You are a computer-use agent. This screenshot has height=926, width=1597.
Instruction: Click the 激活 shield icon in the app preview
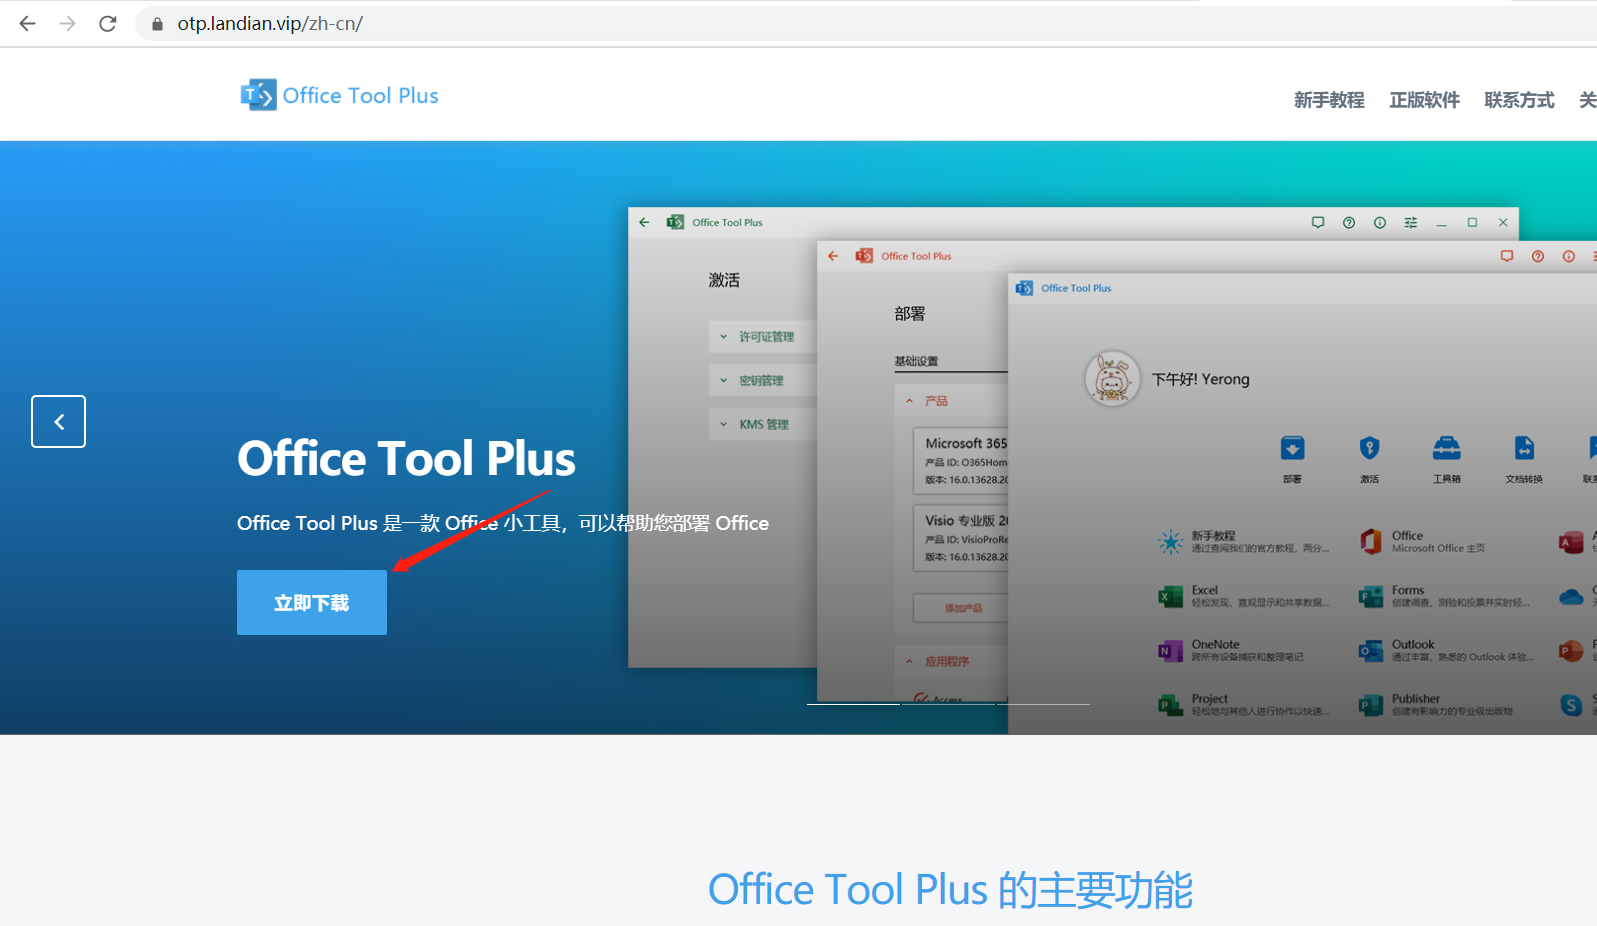click(1369, 448)
